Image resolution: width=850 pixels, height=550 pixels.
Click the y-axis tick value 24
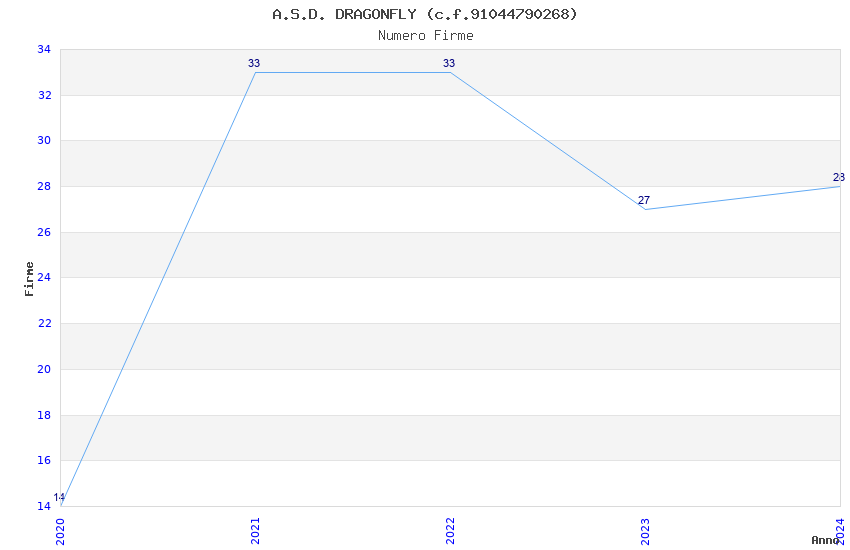pyautogui.click(x=44, y=277)
